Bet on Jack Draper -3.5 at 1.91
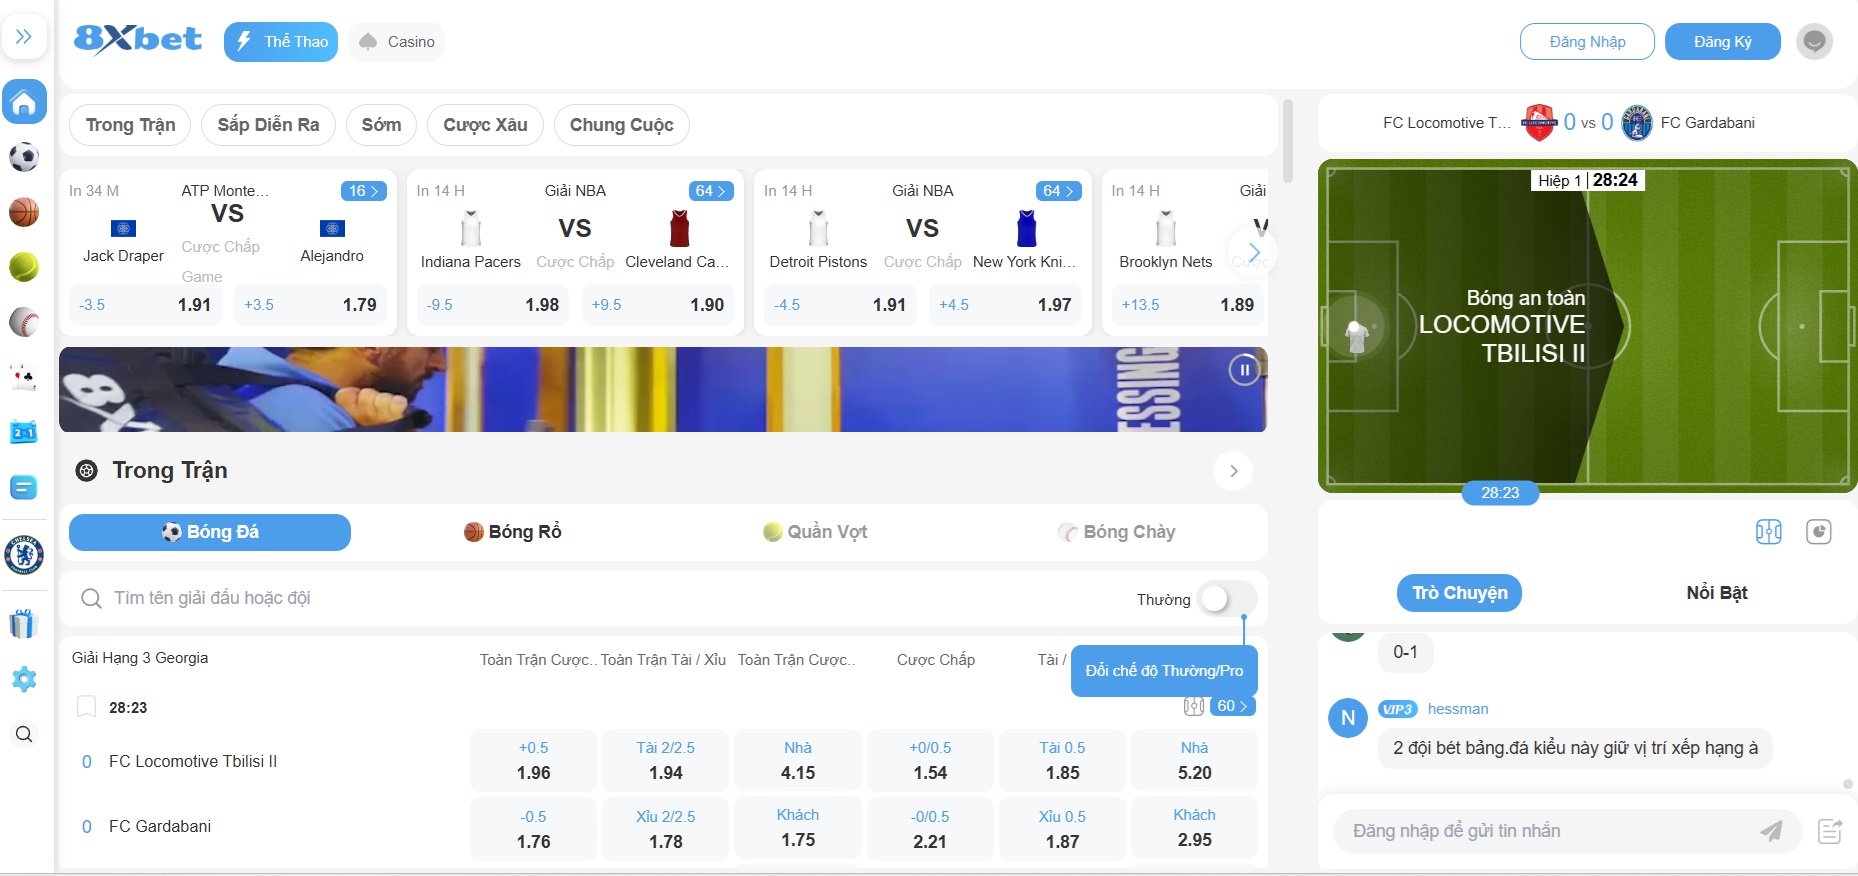This screenshot has height=876, width=1858. click(x=145, y=305)
